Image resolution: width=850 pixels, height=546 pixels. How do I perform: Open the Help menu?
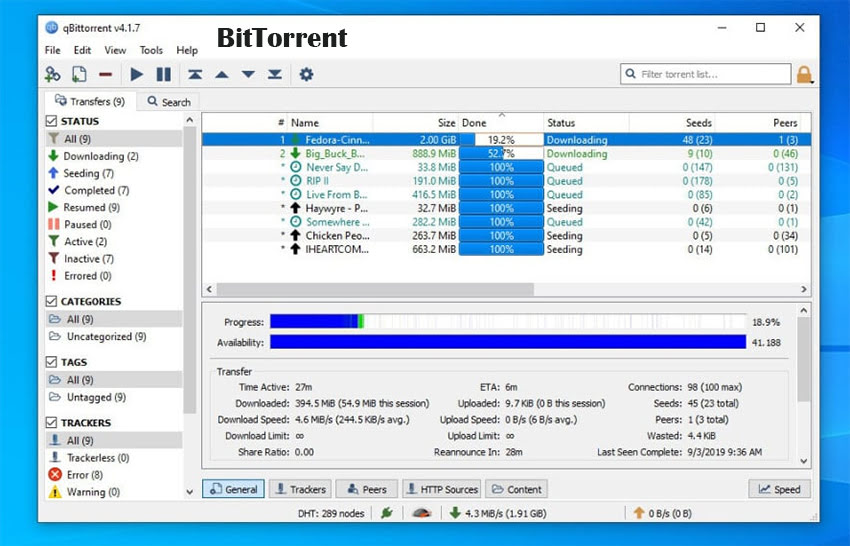(187, 50)
